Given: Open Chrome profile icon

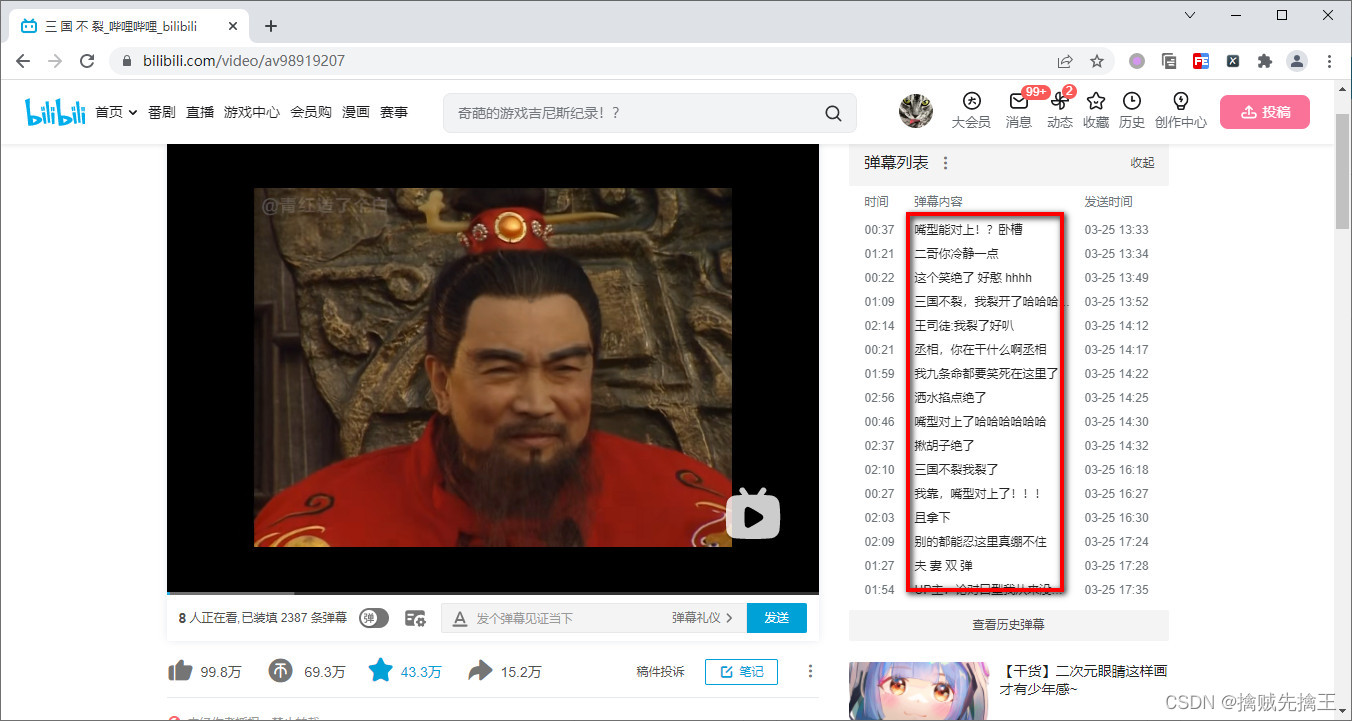Looking at the screenshot, I should [x=1297, y=61].
